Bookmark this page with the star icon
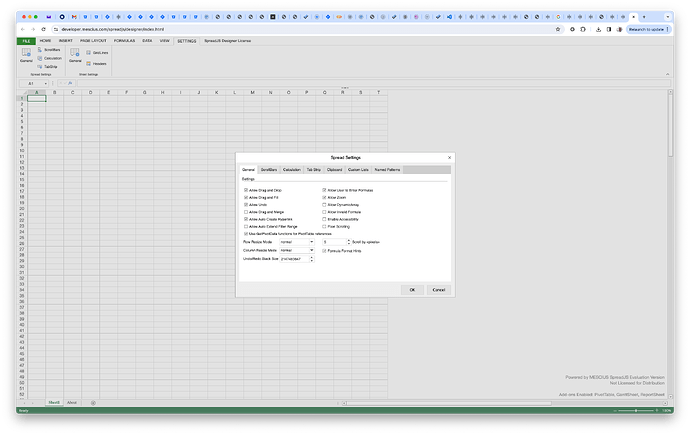The height and width of the screenshot is (435, 690). tap(558, 29)
